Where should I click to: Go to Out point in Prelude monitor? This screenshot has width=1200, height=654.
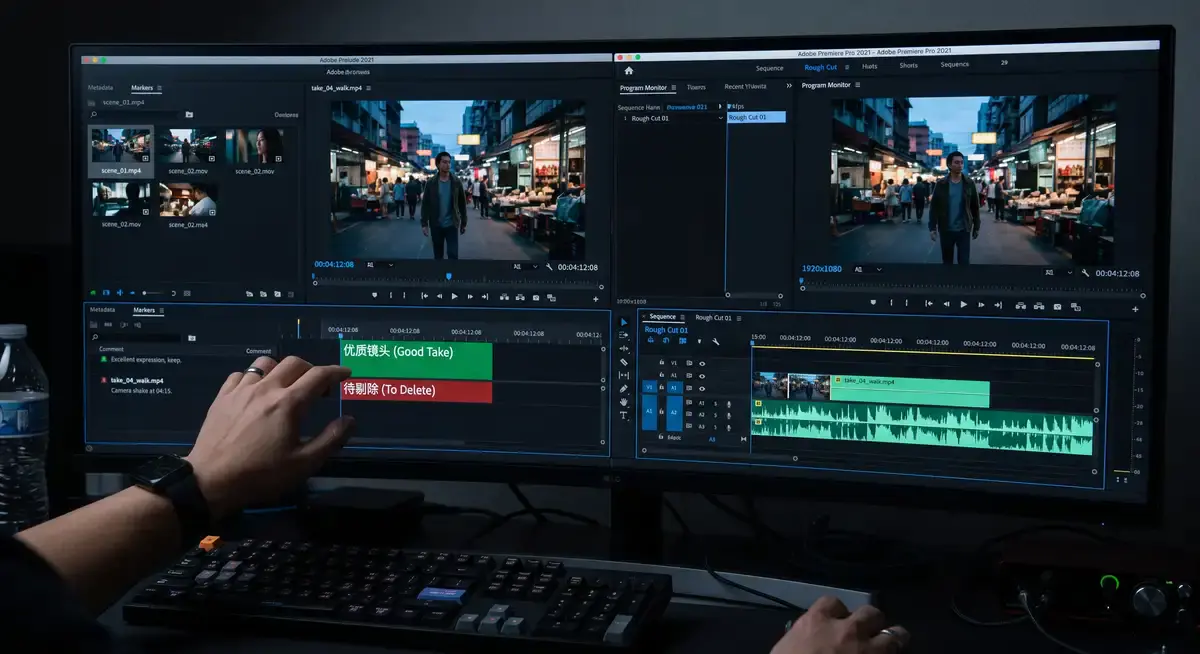(x=485, y=296)
